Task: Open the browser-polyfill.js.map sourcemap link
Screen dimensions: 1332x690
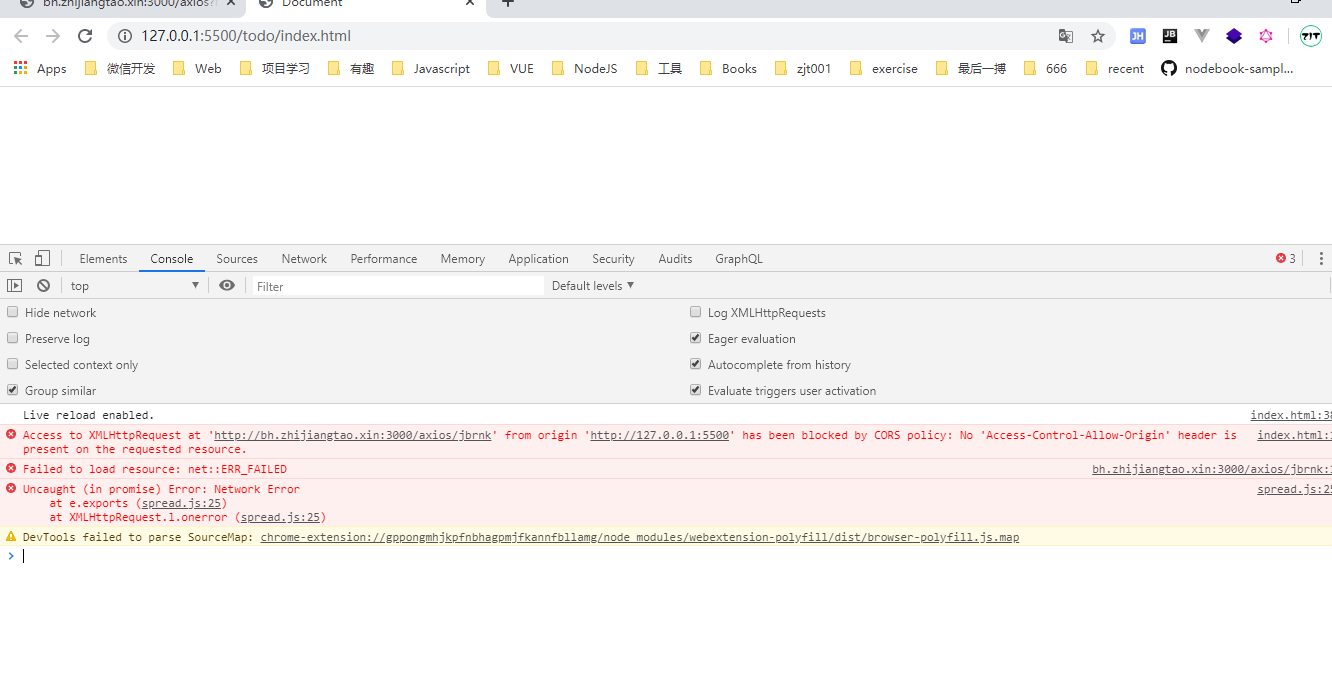Action: coord(640,537)
